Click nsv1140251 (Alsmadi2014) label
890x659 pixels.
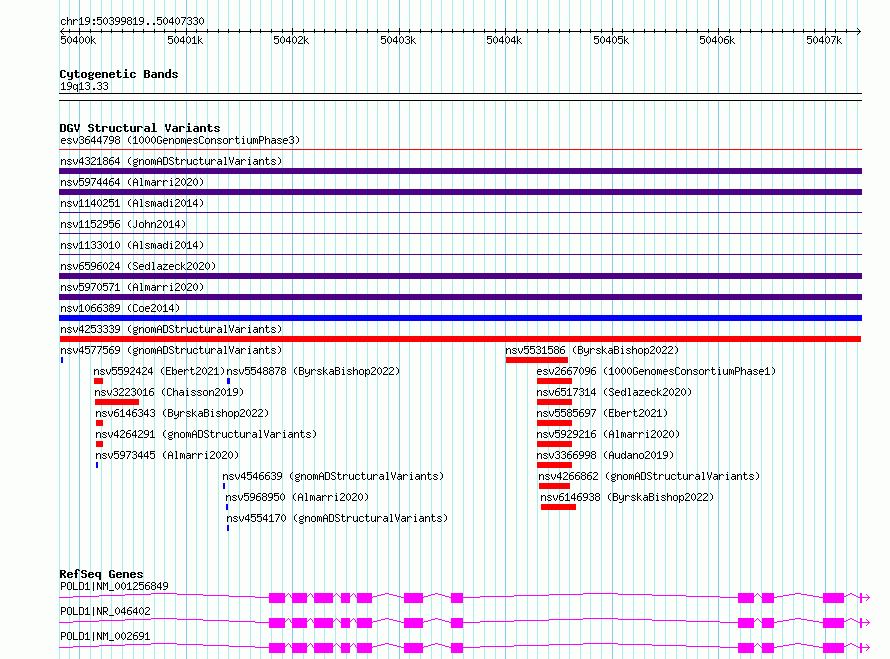[132, 203]
